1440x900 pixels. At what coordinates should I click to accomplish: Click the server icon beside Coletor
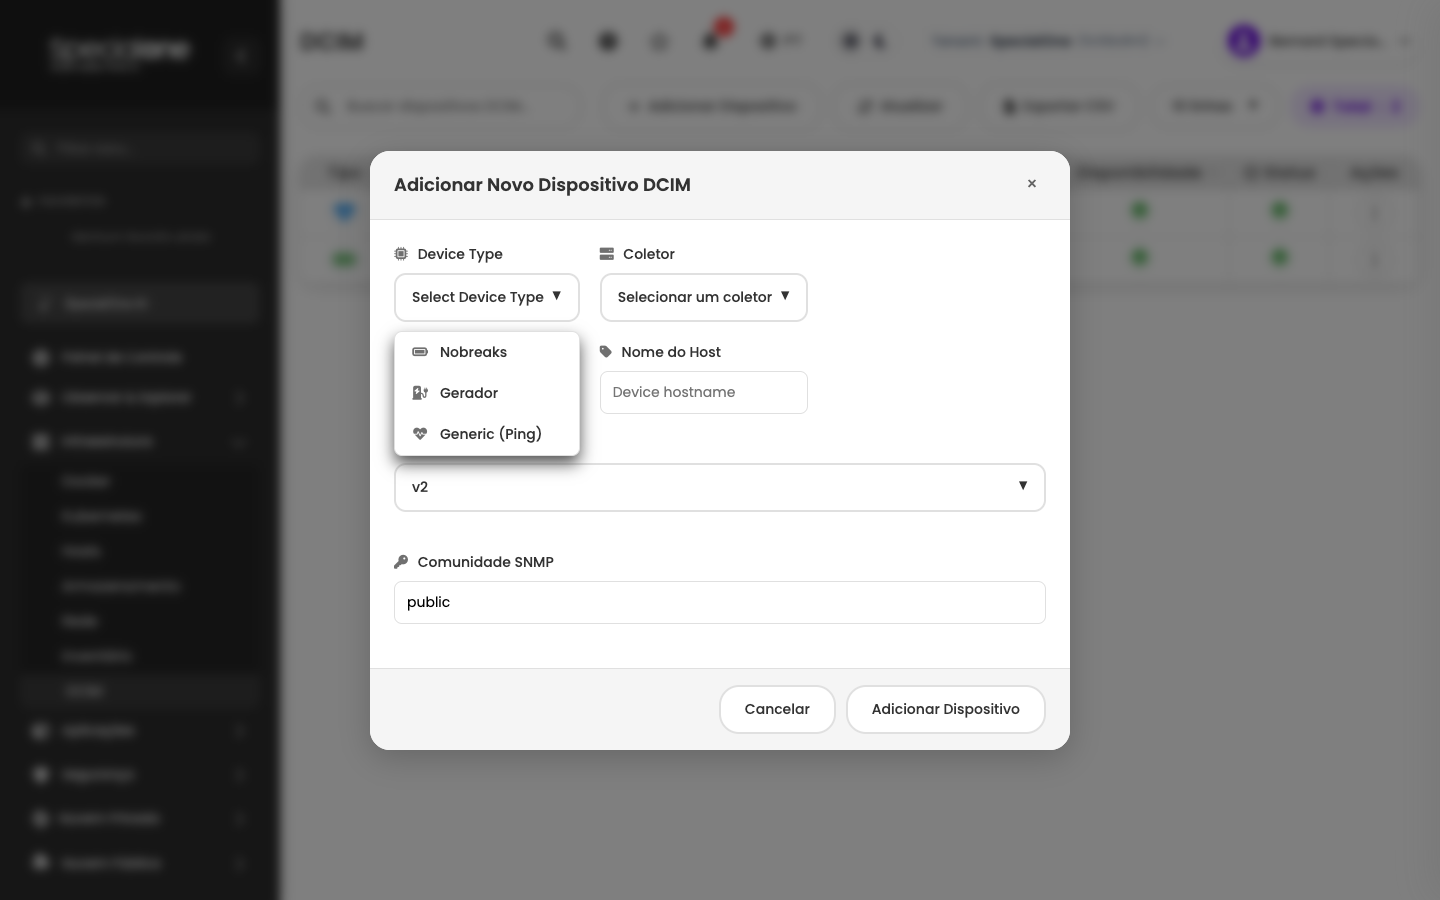click(x=606, y=254)
